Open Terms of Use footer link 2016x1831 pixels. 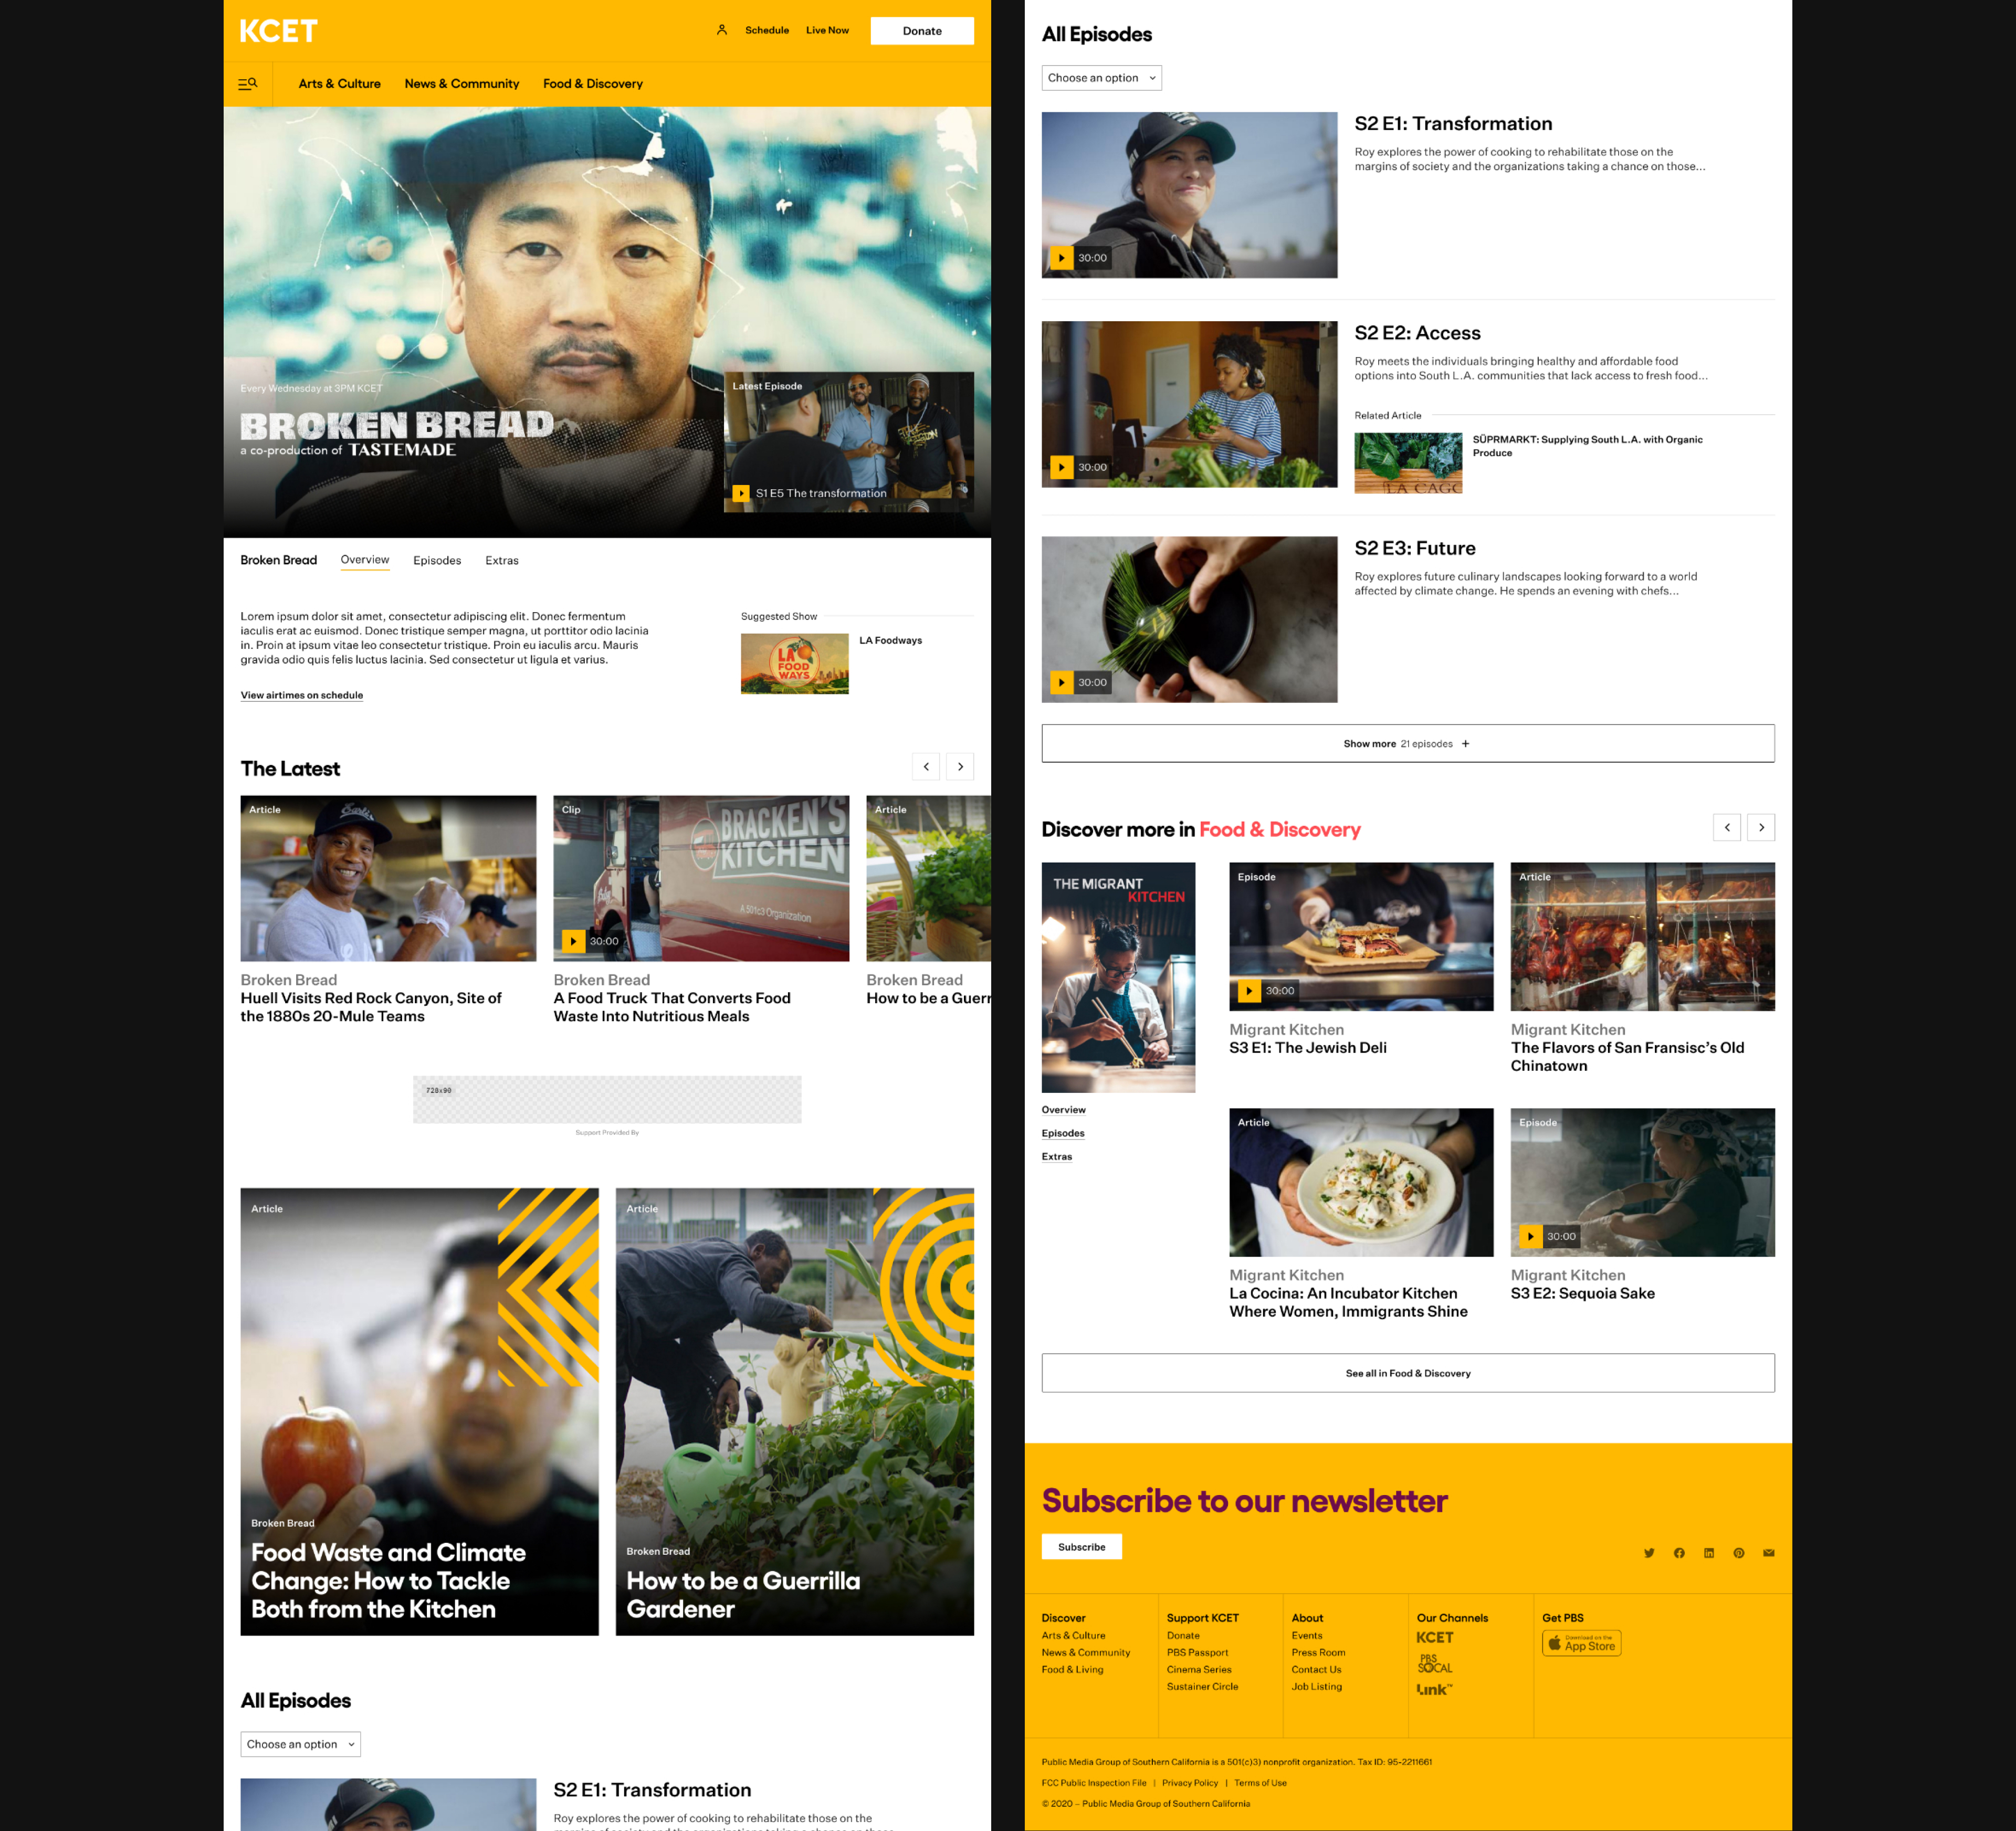[x=1261, y=1783]
